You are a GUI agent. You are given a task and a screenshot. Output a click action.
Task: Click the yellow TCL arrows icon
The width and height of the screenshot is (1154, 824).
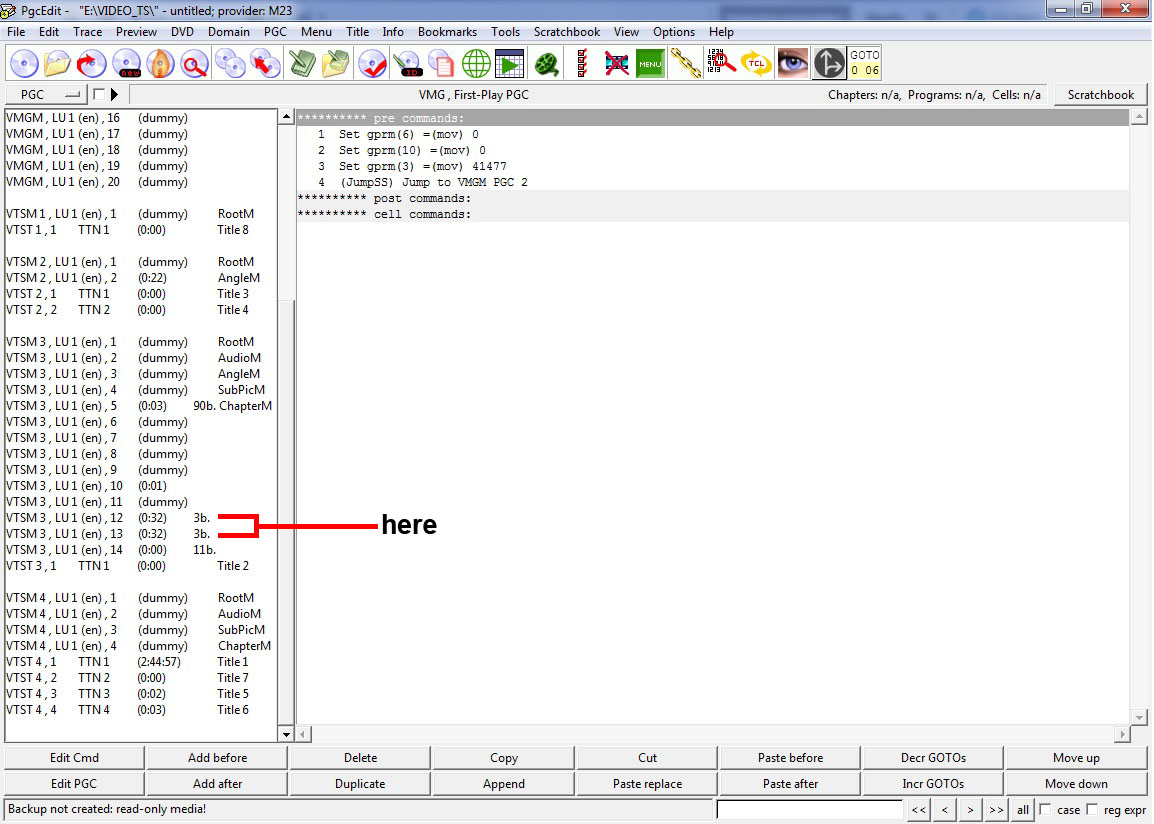point(756,64)
